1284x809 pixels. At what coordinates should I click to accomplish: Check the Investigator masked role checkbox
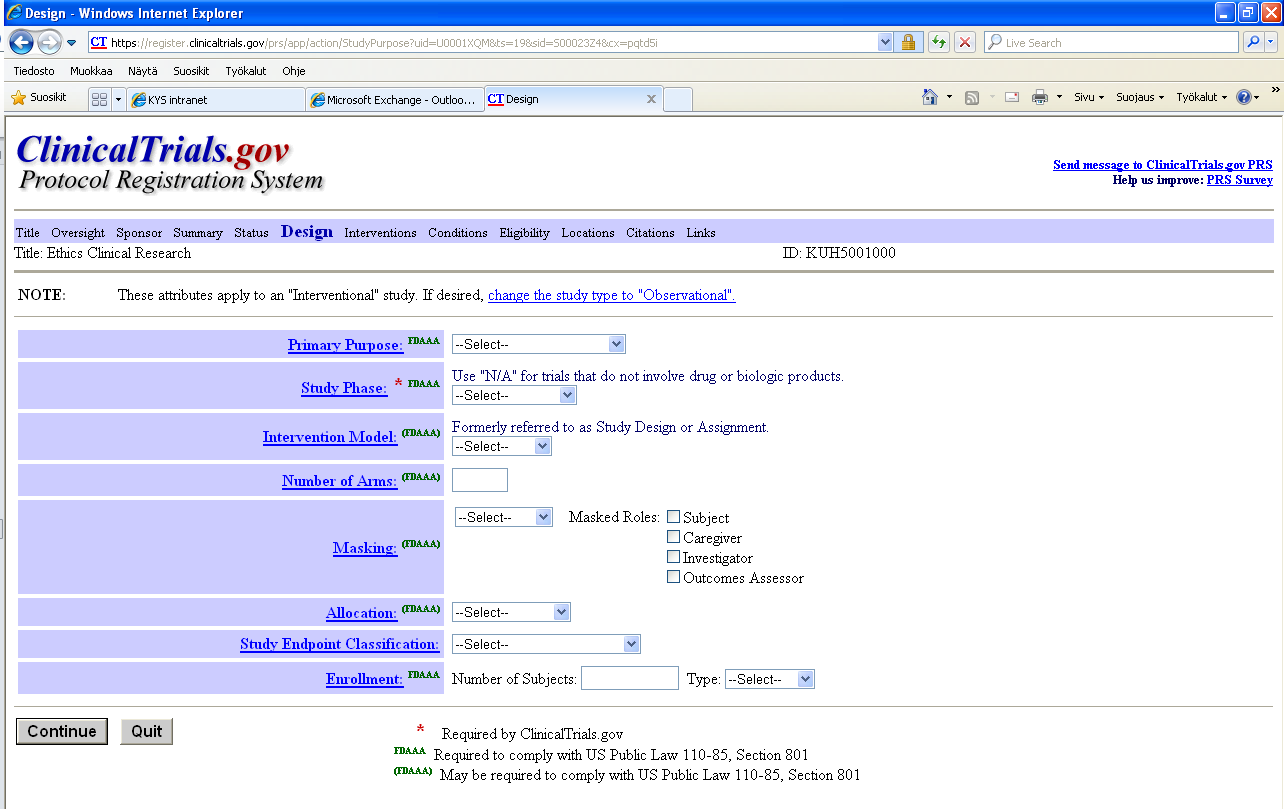click(x=674, y=557)
